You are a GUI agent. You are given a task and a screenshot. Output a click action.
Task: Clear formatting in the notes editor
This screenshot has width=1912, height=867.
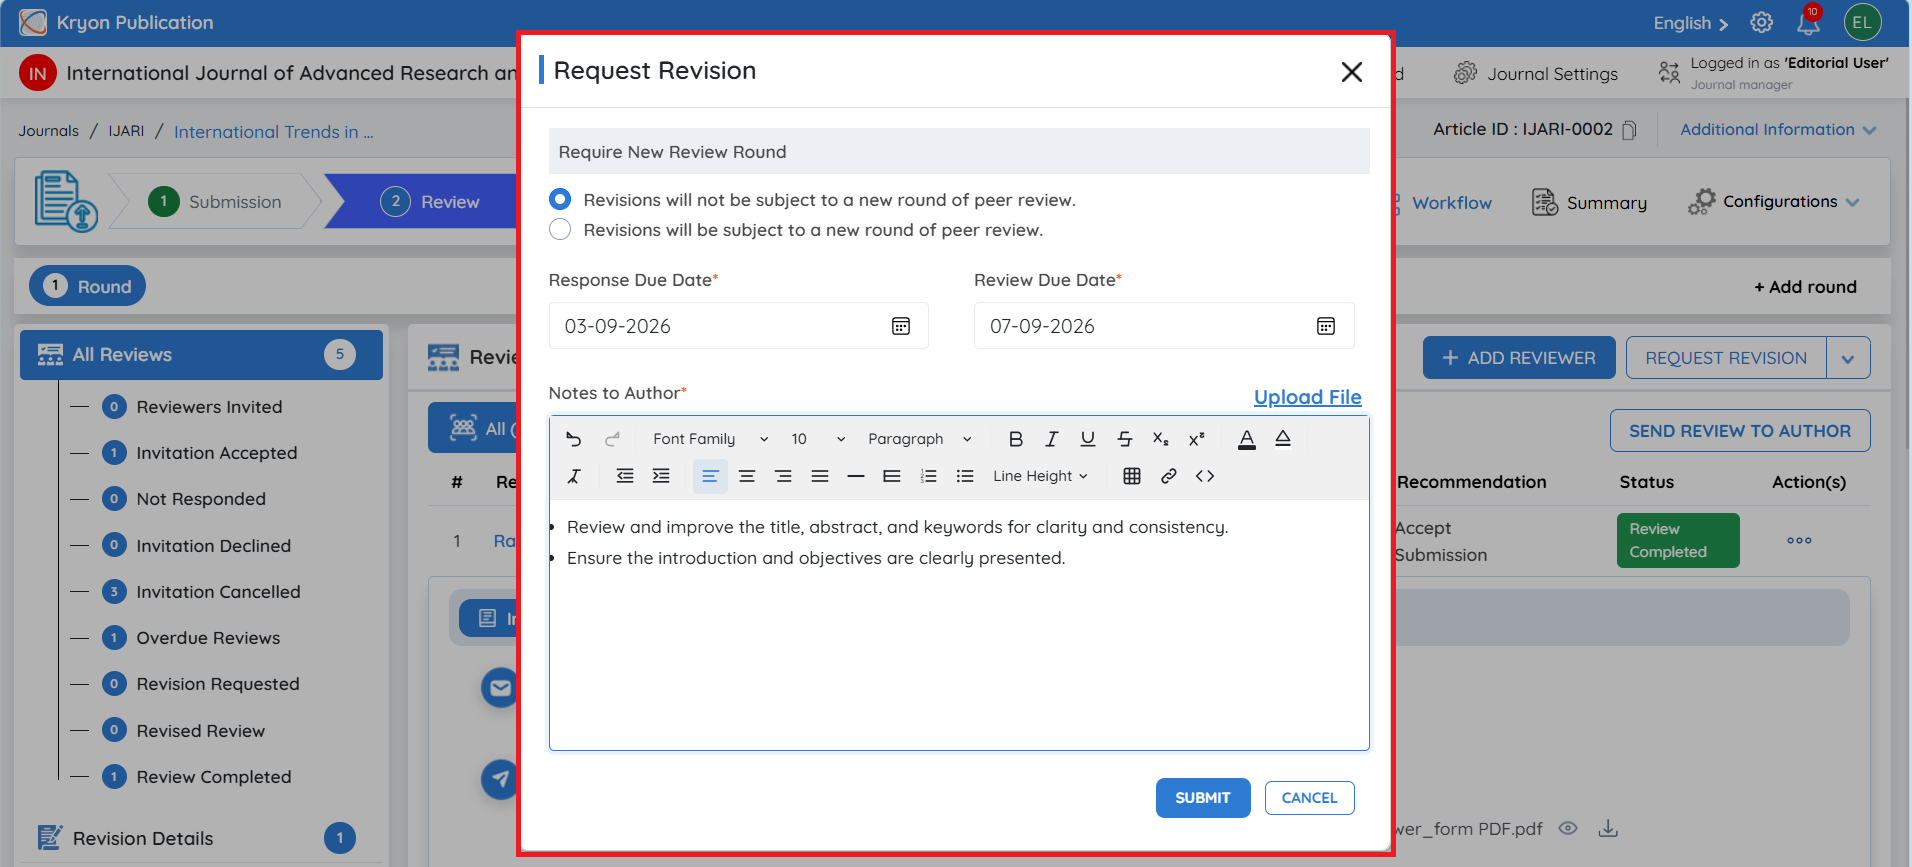tap(574, 476)
